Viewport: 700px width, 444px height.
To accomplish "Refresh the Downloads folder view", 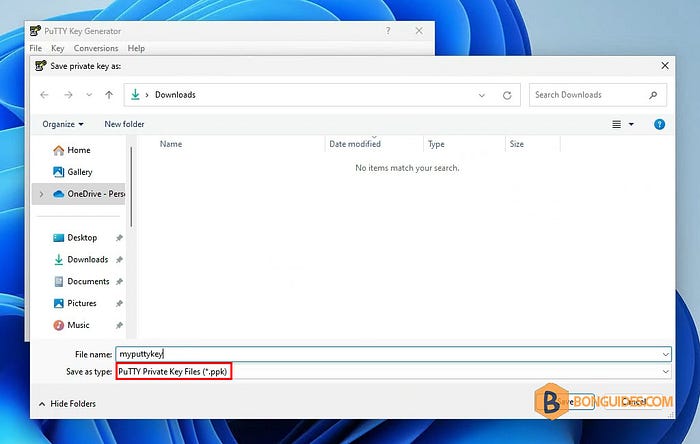I will (x=507, y=95).
